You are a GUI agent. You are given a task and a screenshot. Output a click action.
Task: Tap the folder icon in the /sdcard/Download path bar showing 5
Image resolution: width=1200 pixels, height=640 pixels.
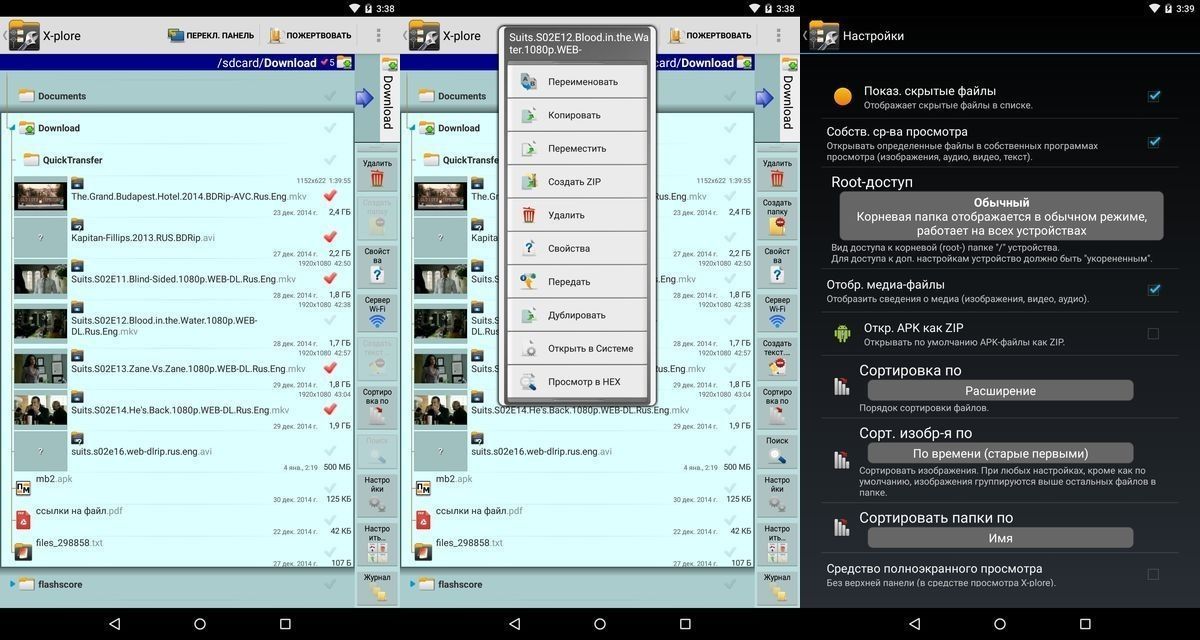pos(344,63)
